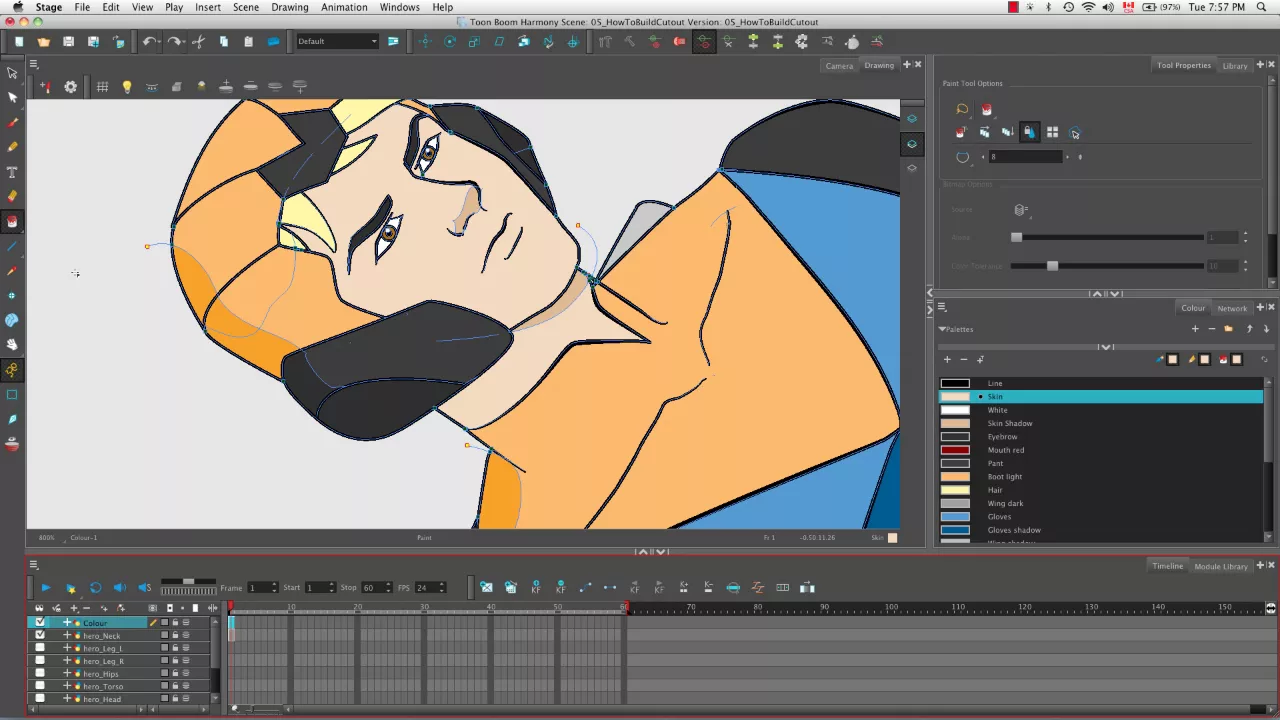Select the Eraser tool

pos(12,196)
